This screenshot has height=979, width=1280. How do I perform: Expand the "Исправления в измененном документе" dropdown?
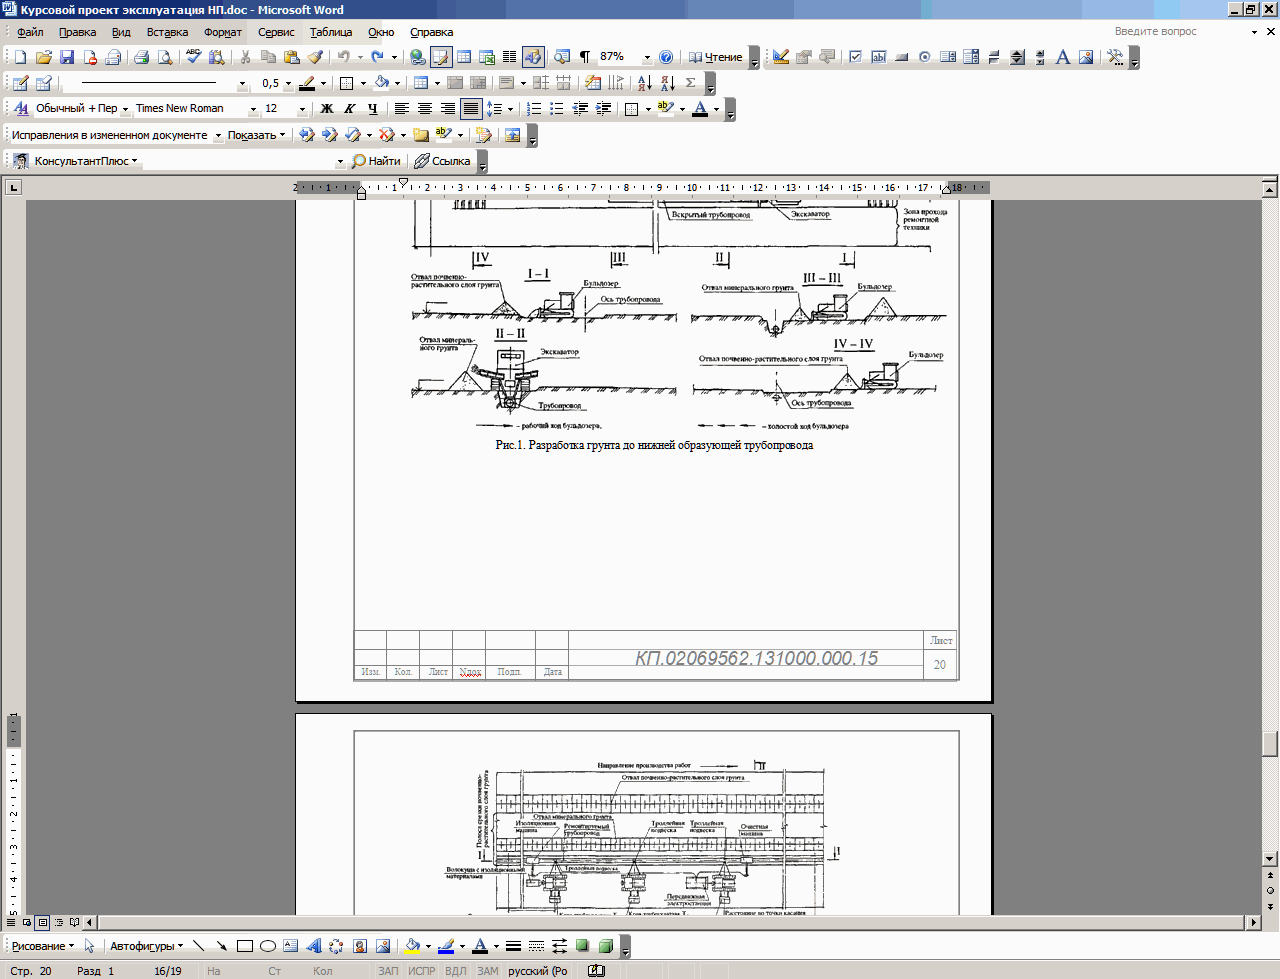pos(218,135)
